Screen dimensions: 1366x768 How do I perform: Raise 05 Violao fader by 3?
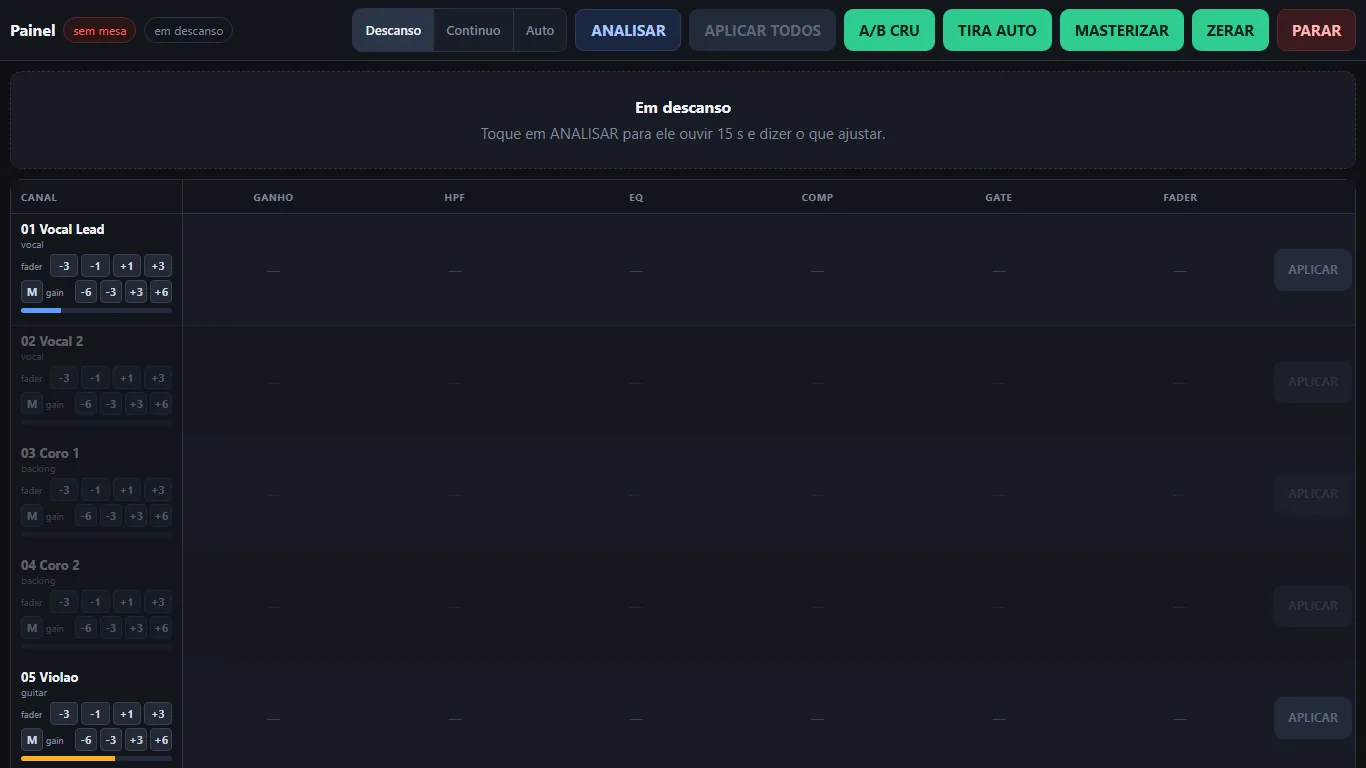coord(157,714)
